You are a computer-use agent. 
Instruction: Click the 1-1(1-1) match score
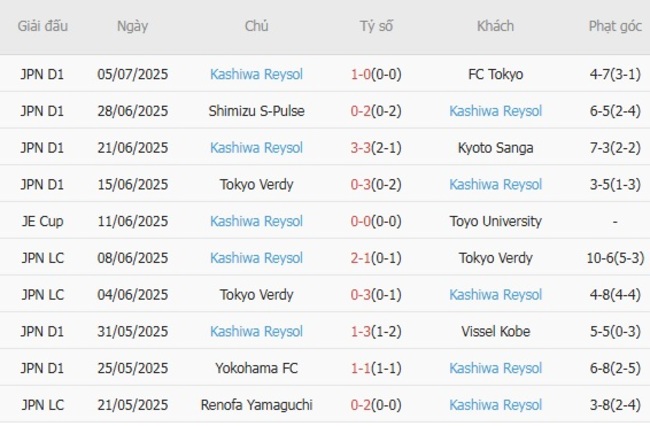(x=375, y=368)
